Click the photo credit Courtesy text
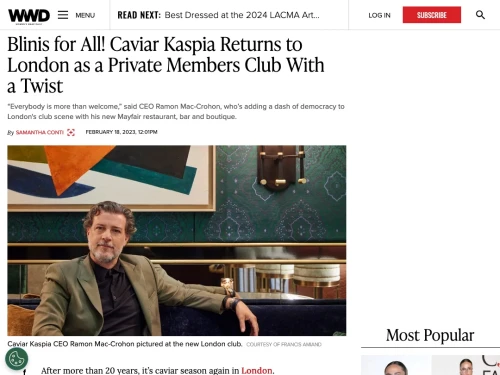The height and width of the screenshot is (375, 500). 284,344
